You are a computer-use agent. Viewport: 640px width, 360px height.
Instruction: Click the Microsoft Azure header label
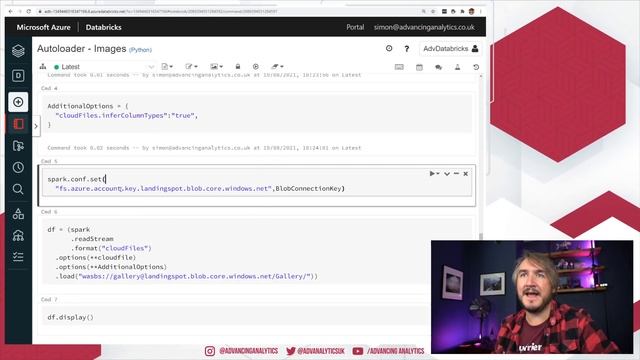[43, 27]
